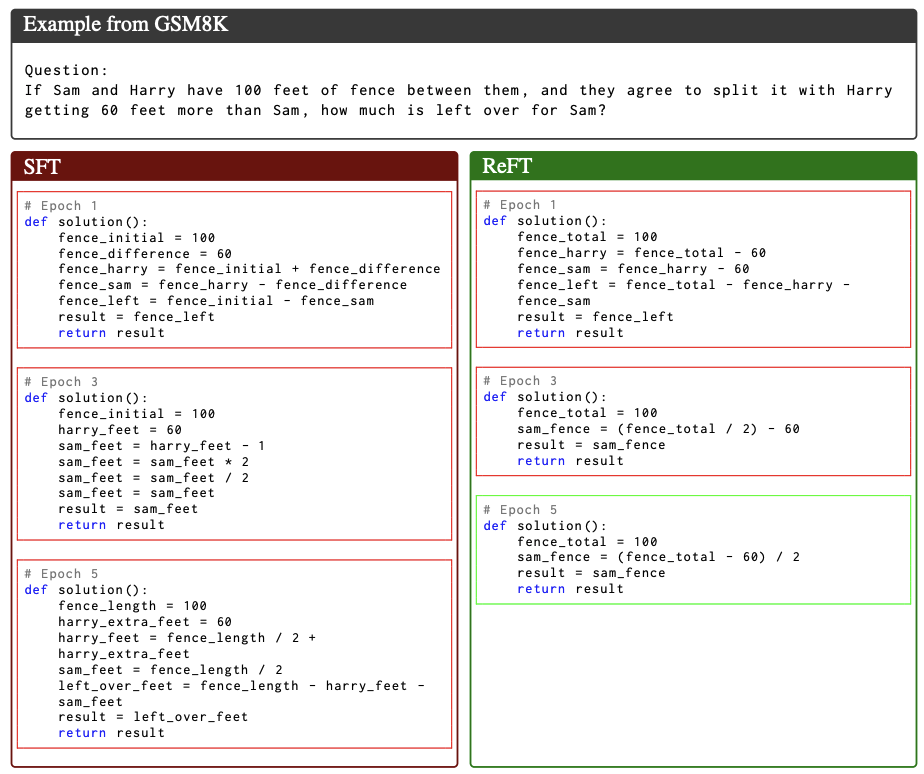
Task: Click the 'Question:' label
Action: tap(66, 70)
